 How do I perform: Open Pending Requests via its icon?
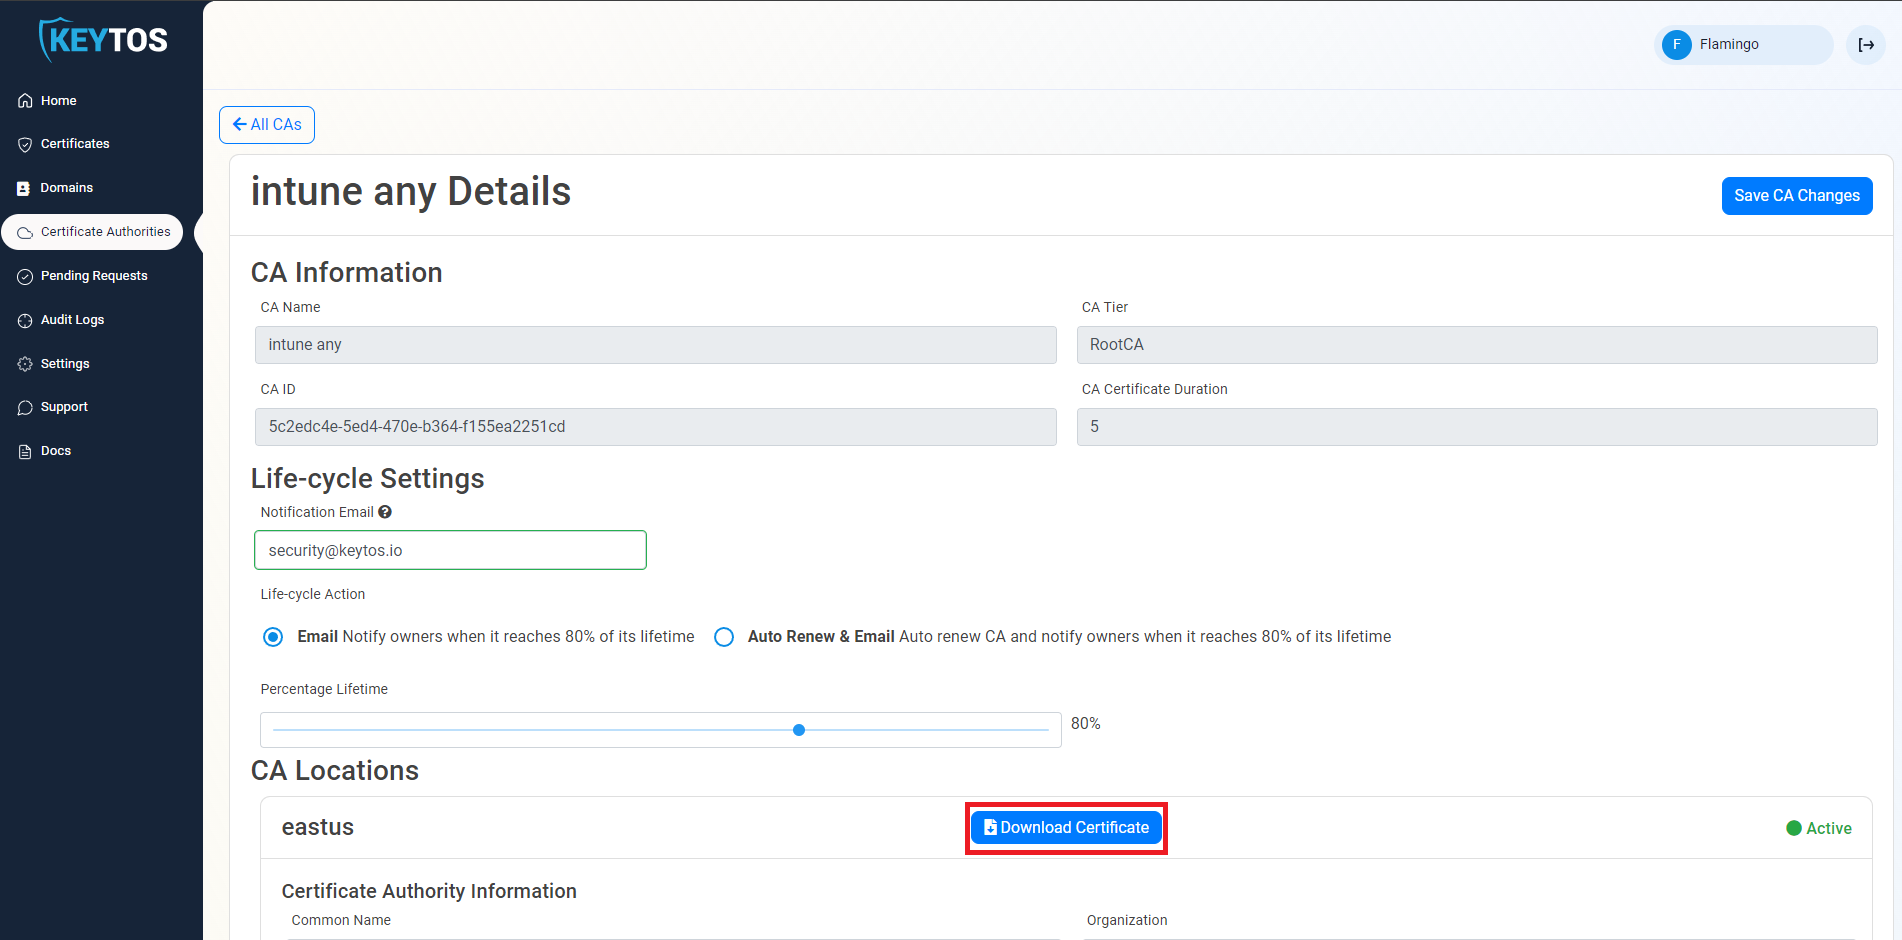(24, 275)
